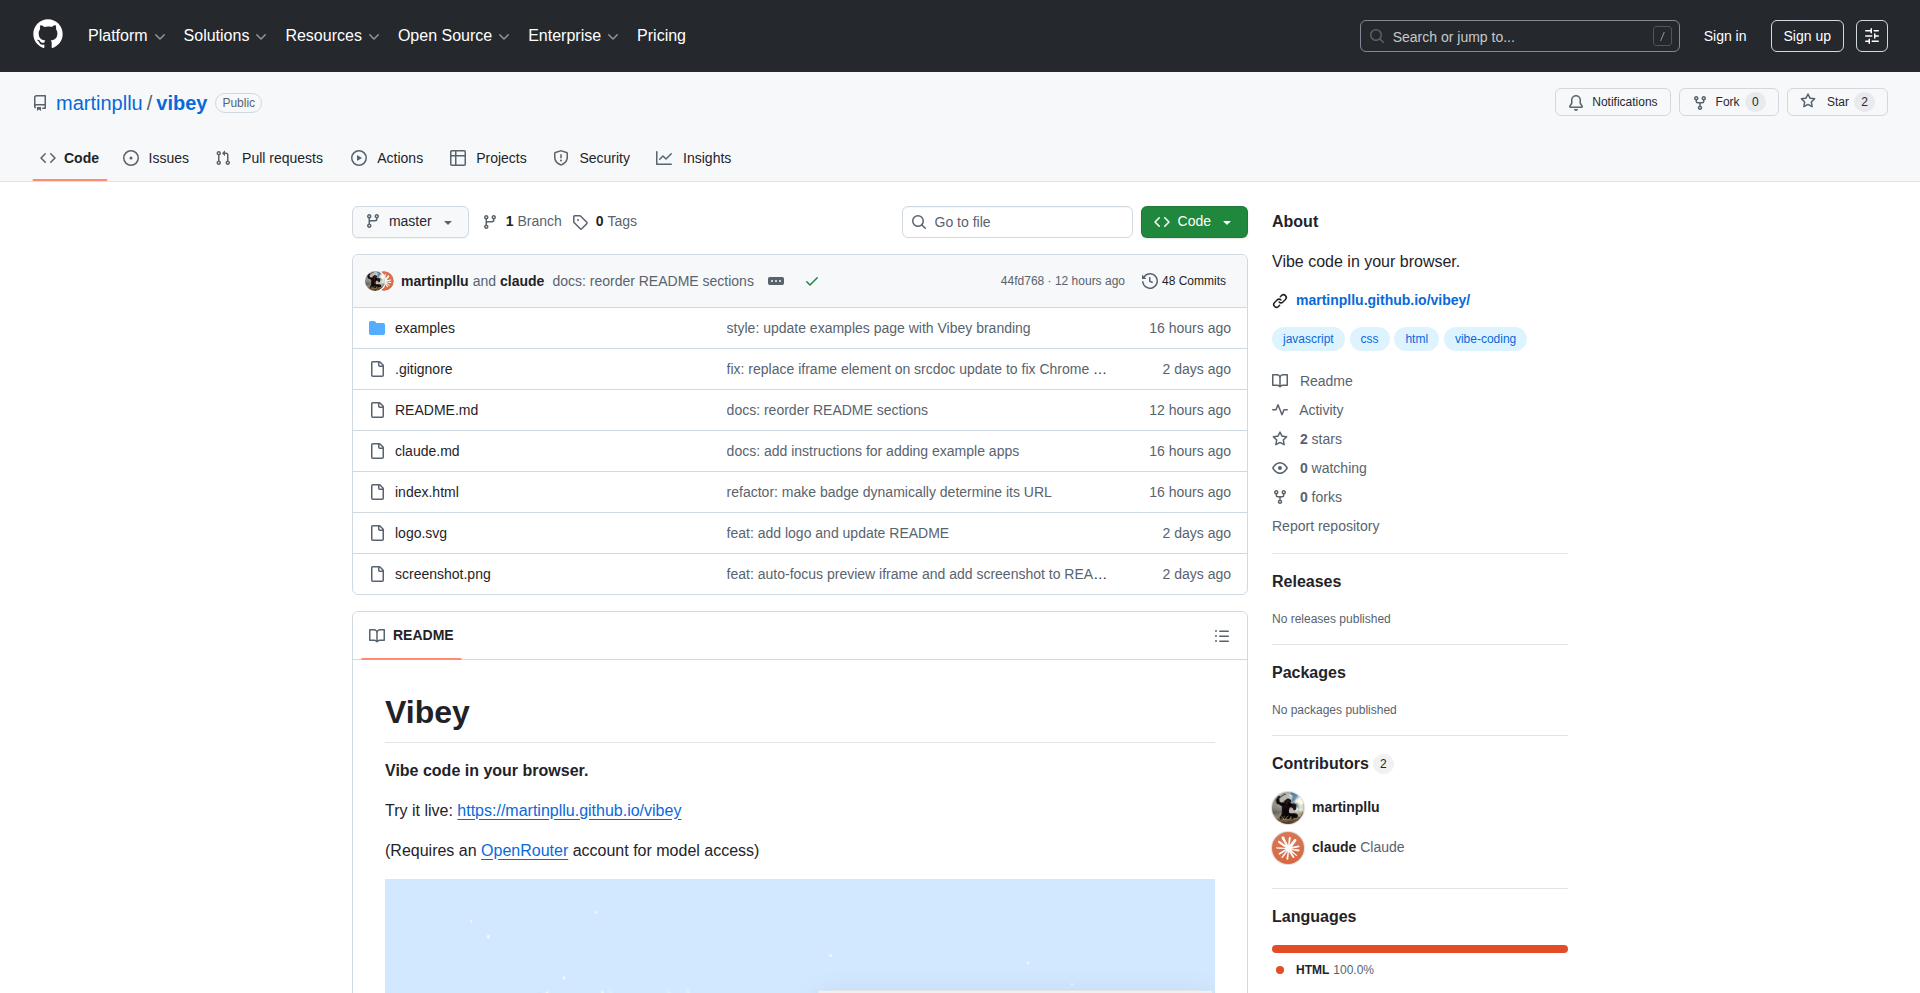The width and height of the screenshot is (1920, 993).
Task: Click the 48 Commits history icon
Action: click(x=1150, y=281)
